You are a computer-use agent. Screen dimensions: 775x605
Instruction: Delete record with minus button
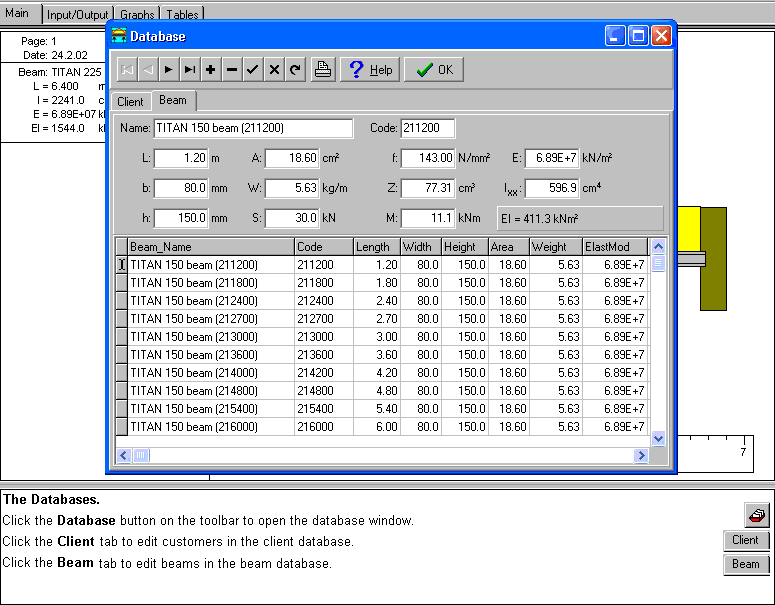[x=231, y=70]
